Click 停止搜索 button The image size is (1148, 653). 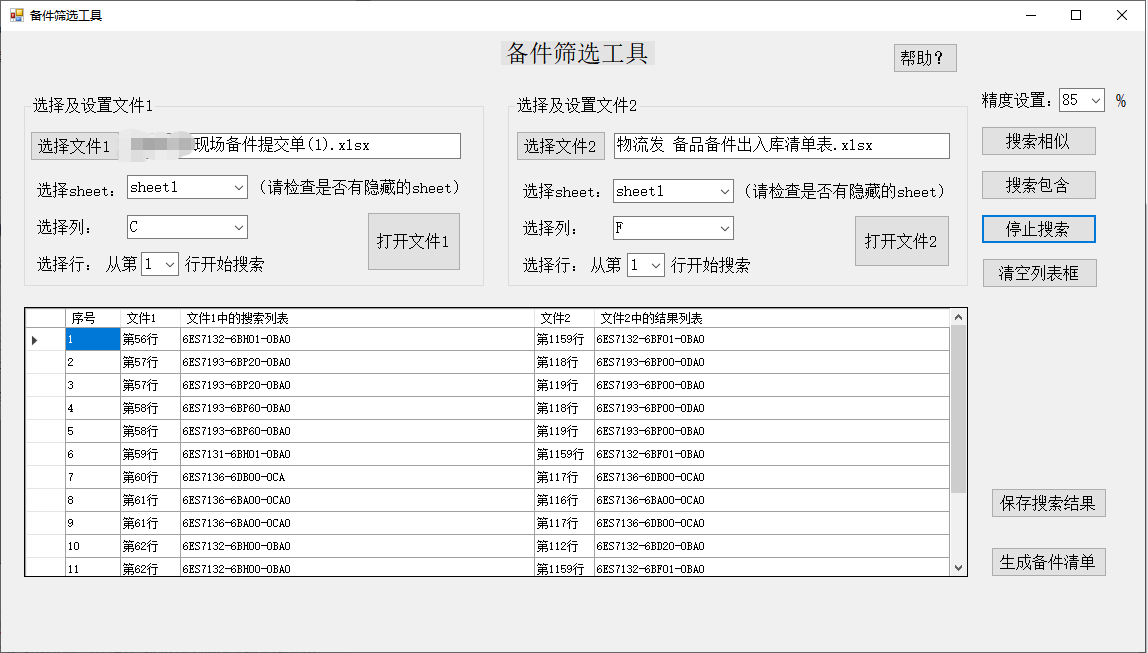click(x=1038, y=229)
